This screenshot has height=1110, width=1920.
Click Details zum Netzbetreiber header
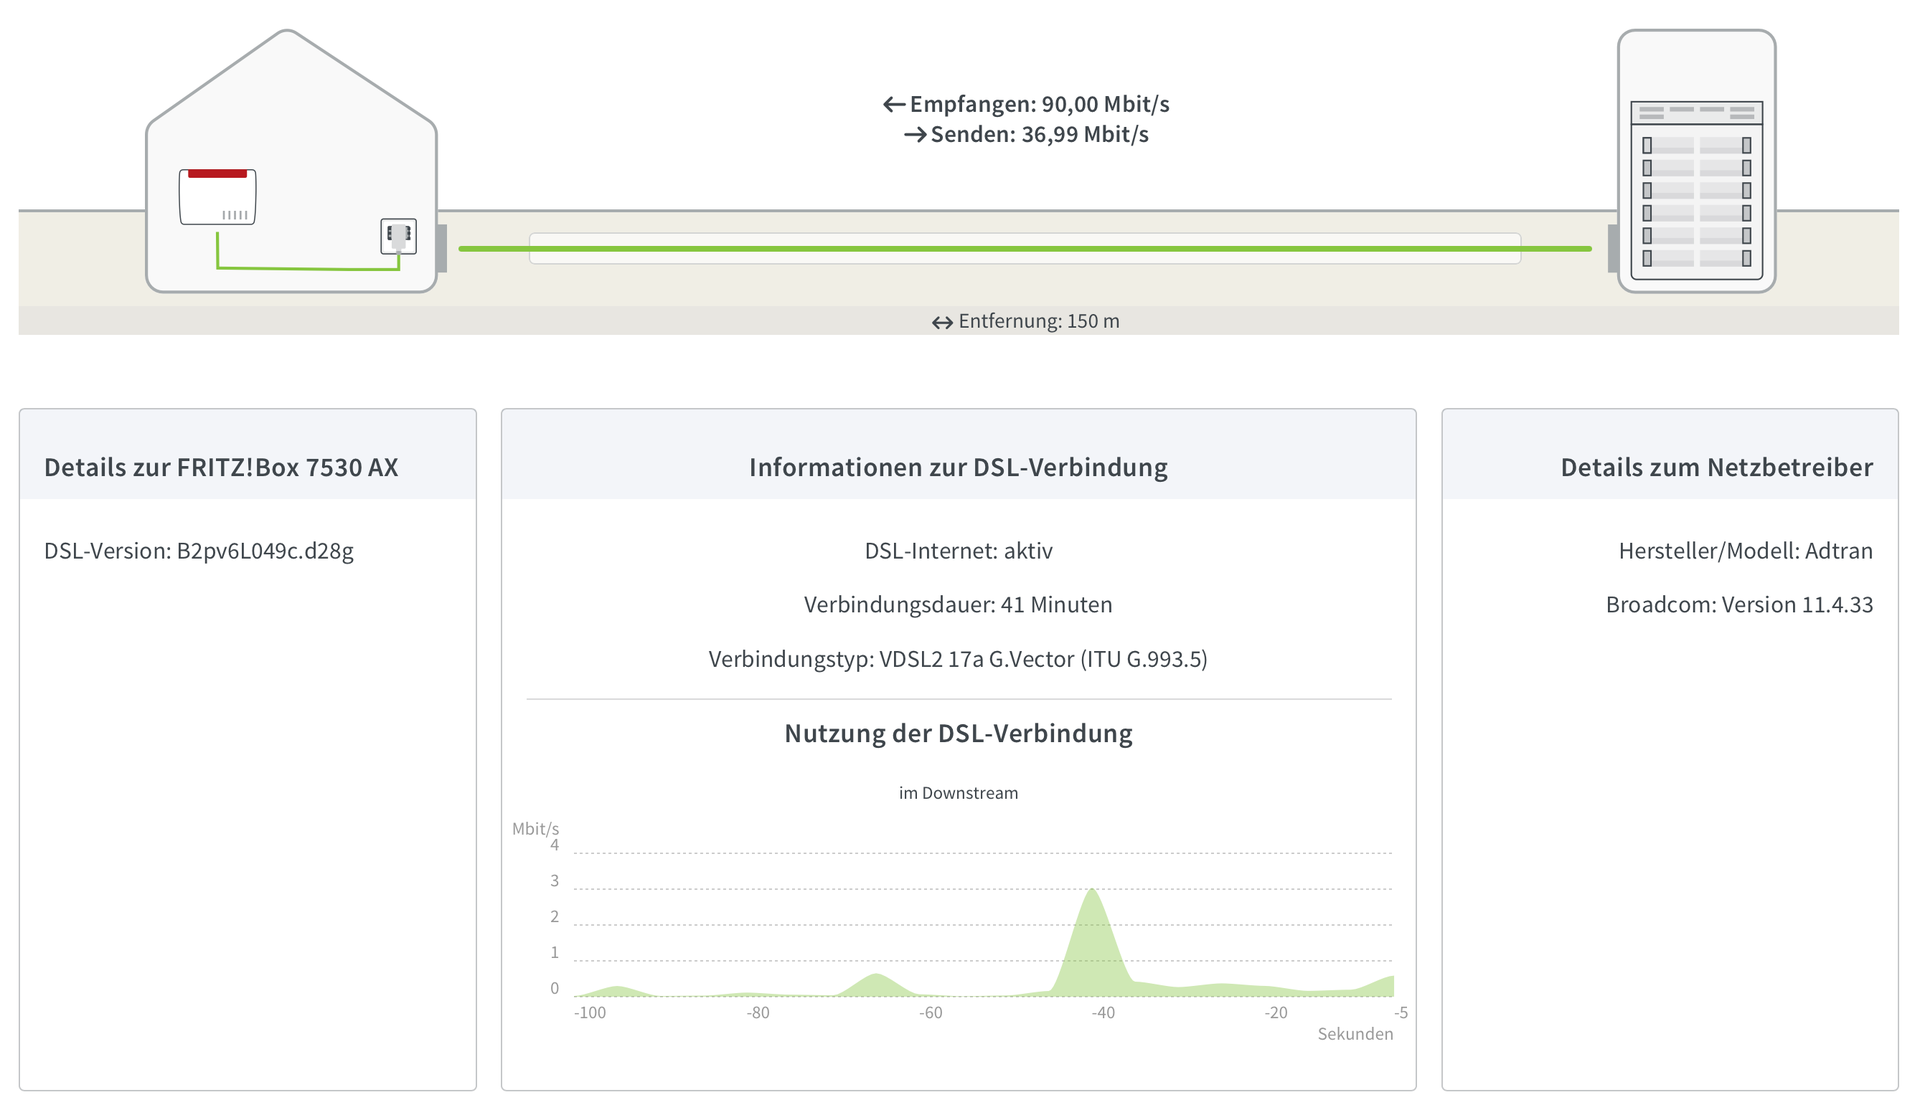coord(1716,467)
